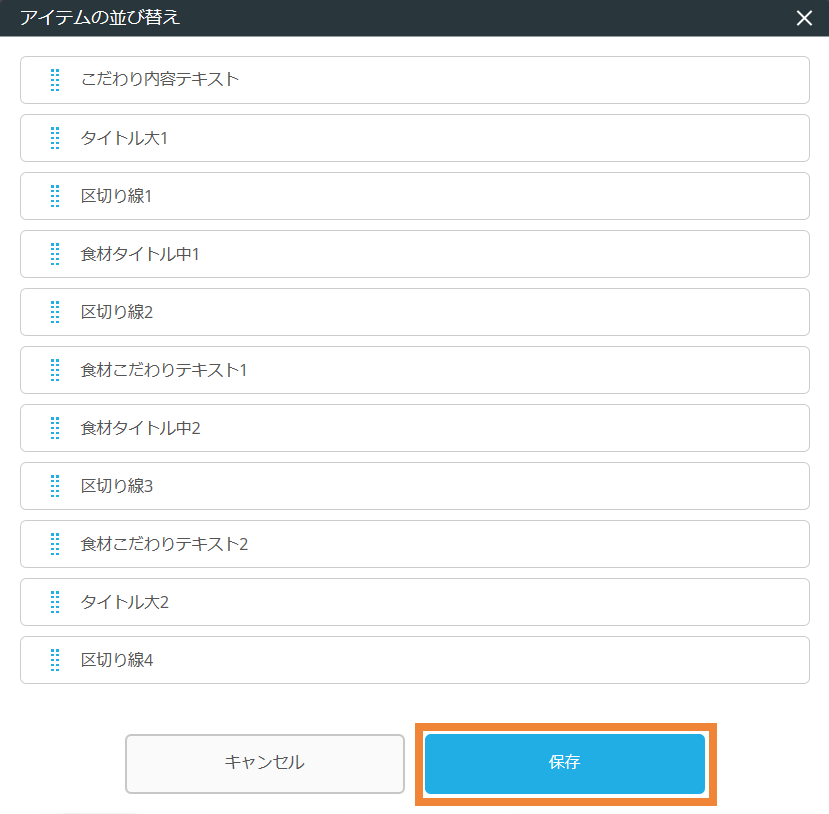Select the 区切り線1 list item
Viewport: 829px width, 814px height.
tap(414, 196)
